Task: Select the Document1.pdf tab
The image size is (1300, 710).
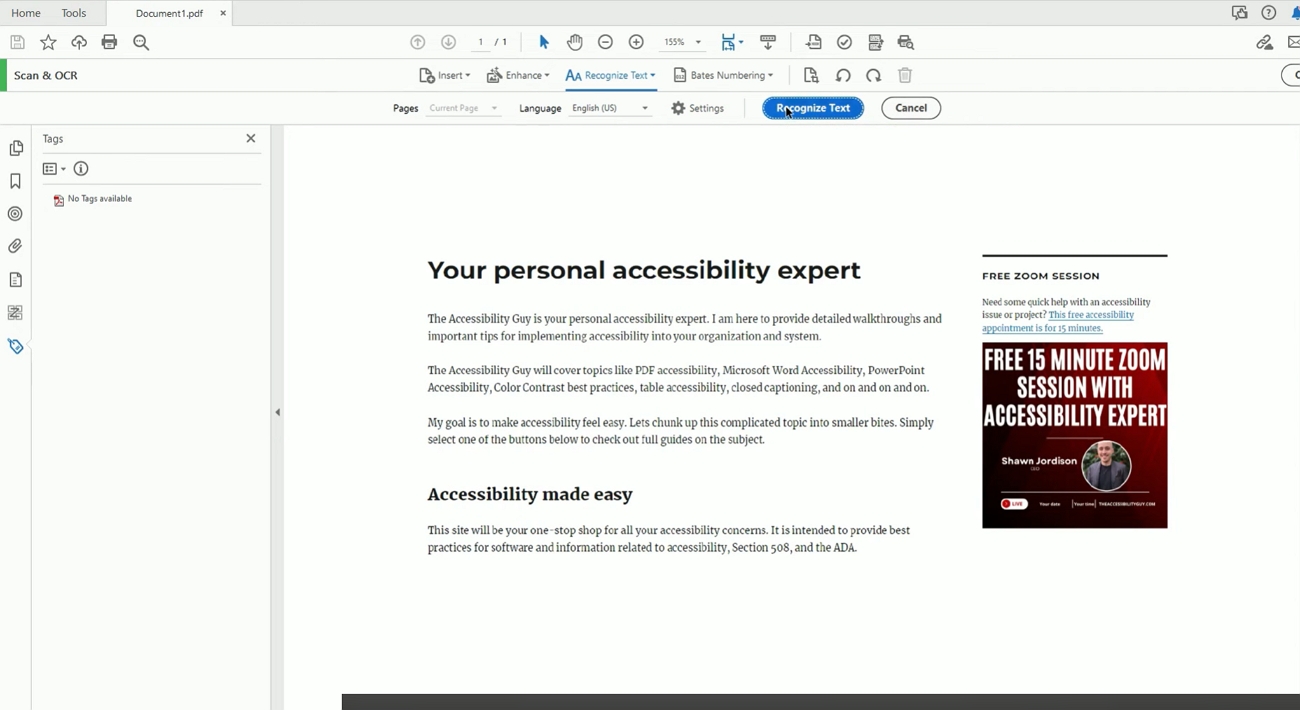Action: [x=169, y=13]
